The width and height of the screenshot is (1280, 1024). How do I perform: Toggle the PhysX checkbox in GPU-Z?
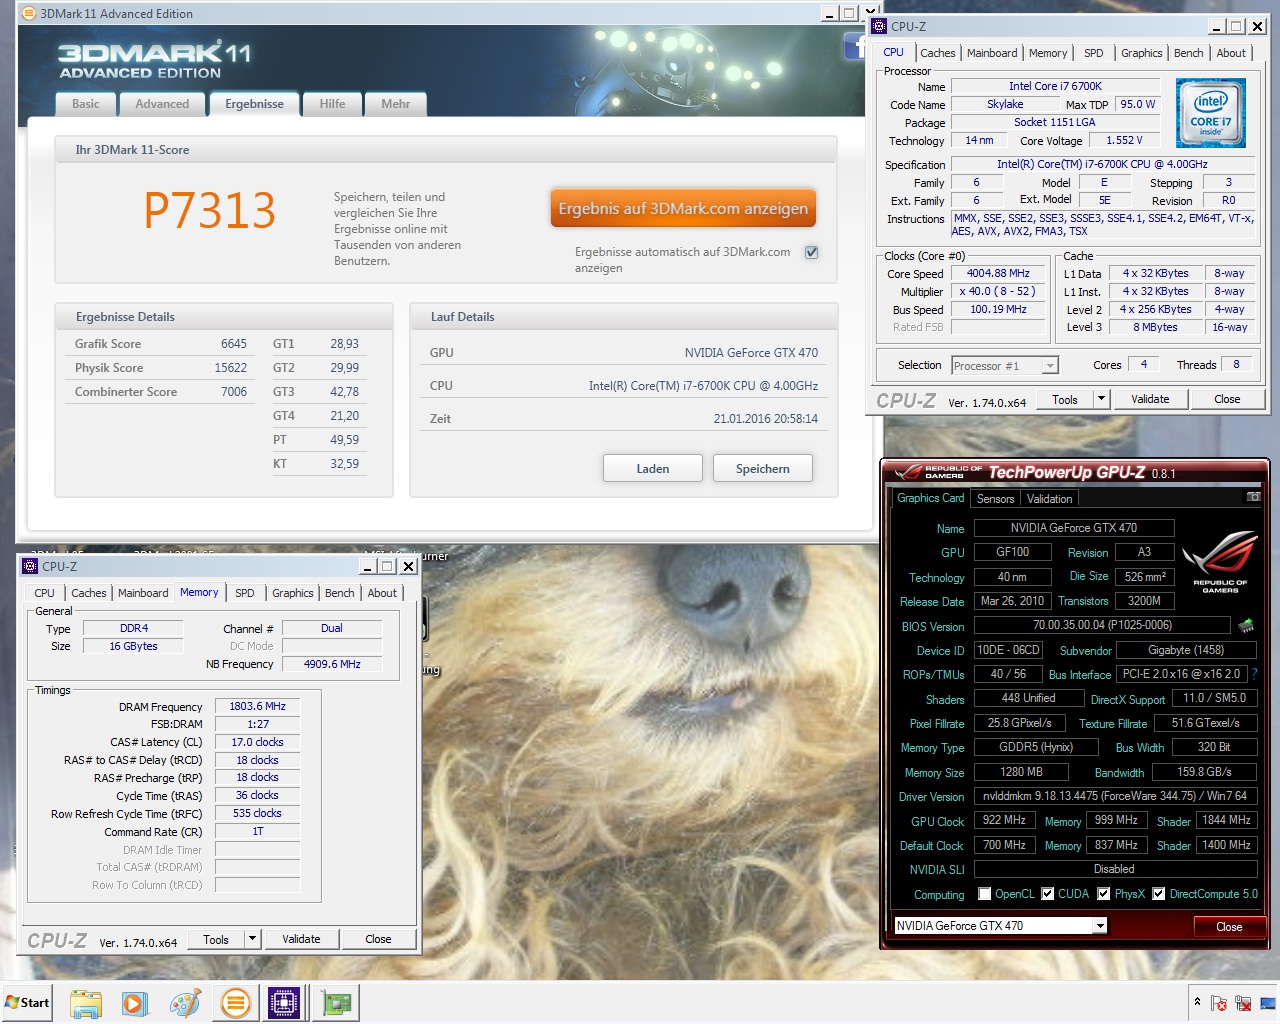1104,894
